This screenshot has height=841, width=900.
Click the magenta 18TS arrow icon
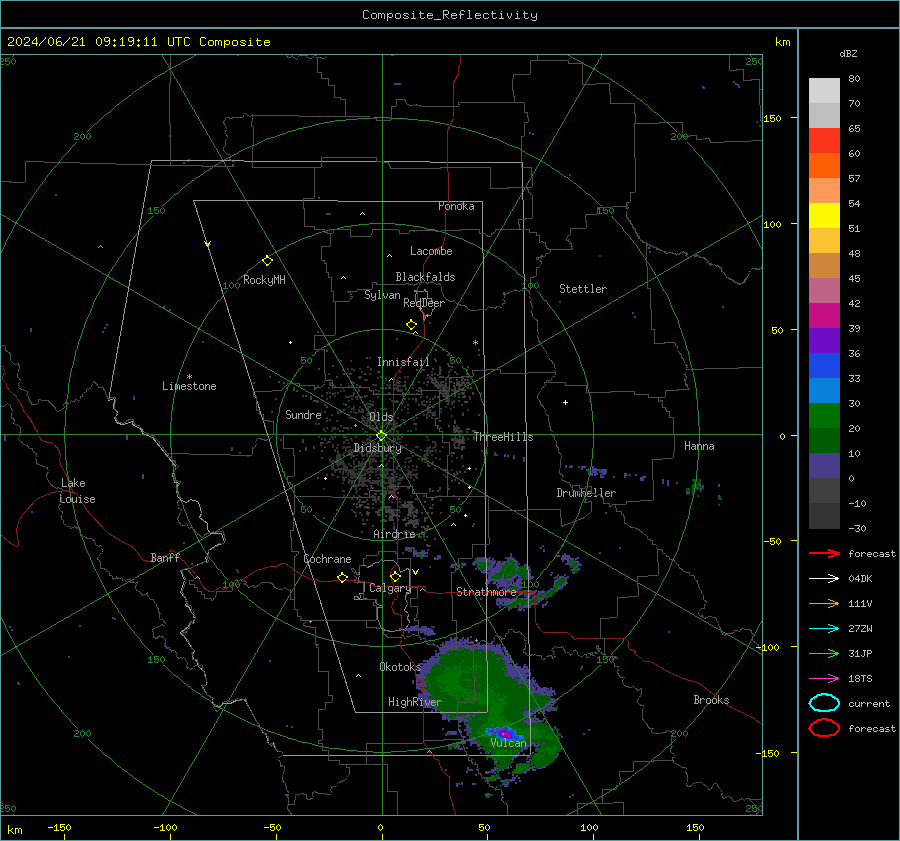point(824,679)
